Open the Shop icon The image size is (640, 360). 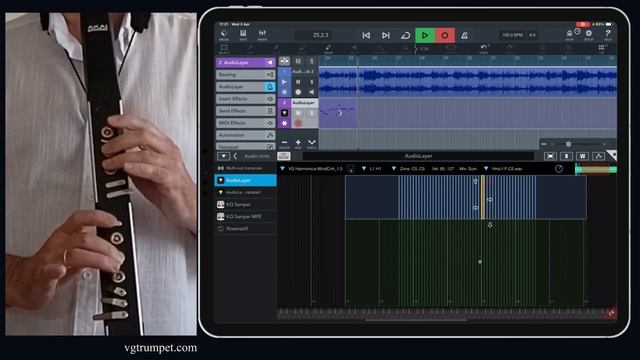coord(569,35)
